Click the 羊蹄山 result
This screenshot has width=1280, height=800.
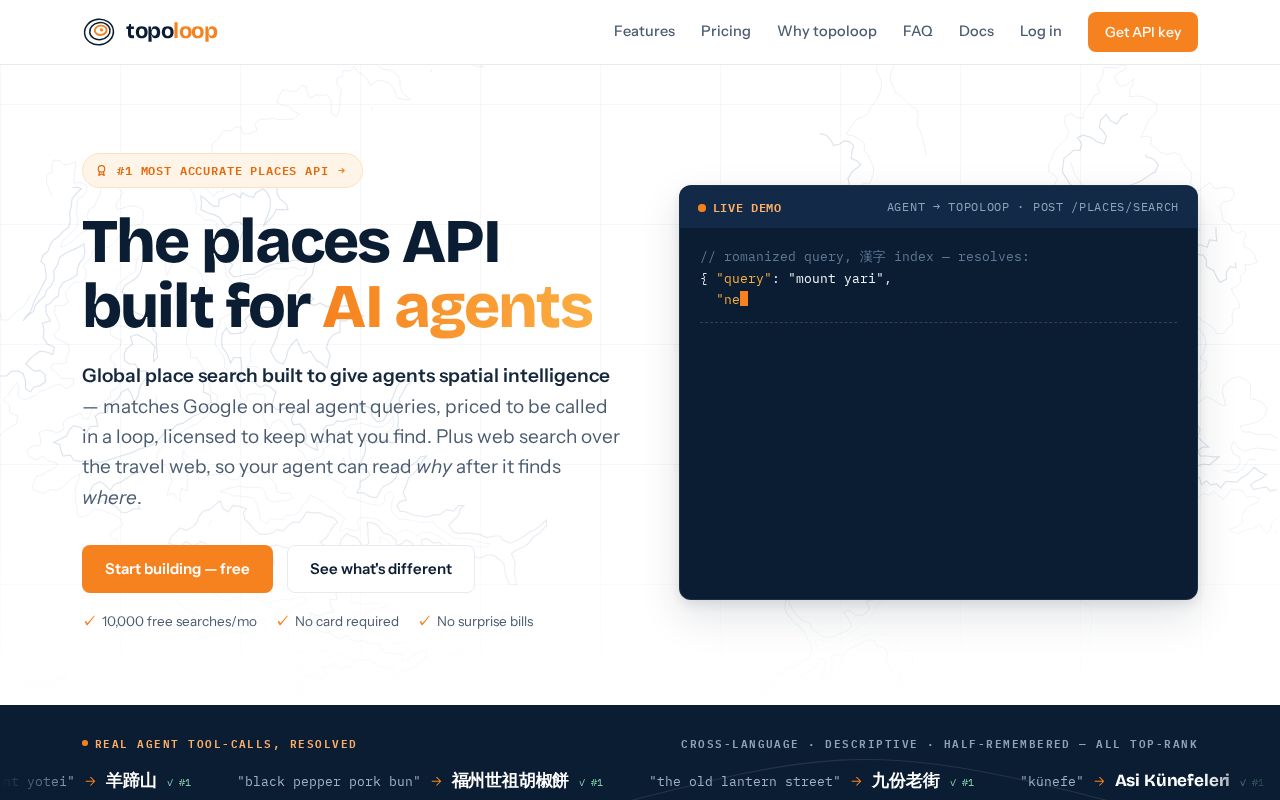pyautogui.click(x=131, y=781)
